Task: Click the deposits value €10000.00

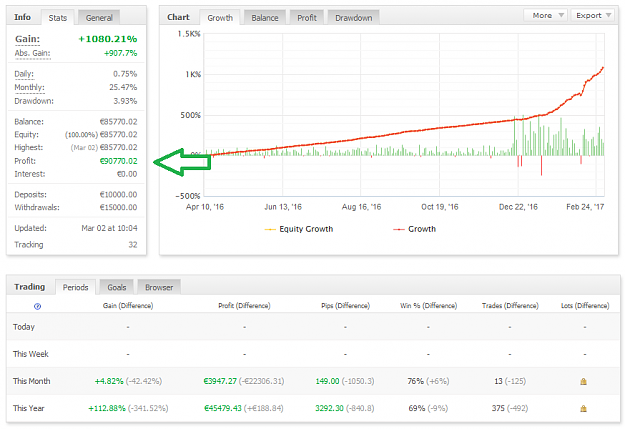Action: (x=118, y=195)
